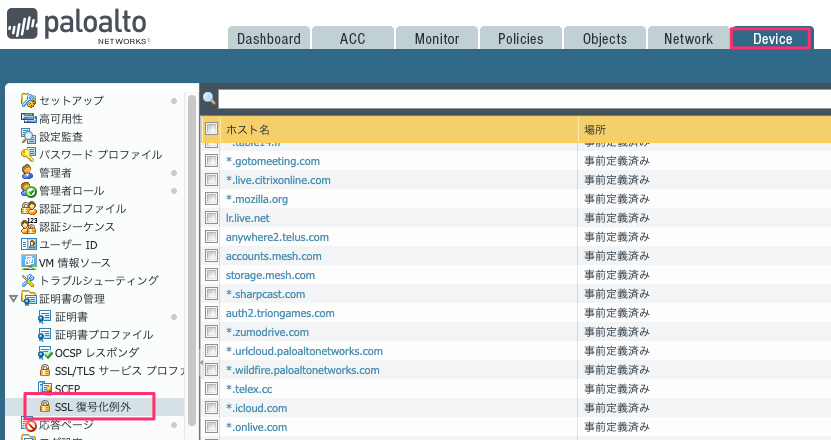831x440 pixels.
Task: Click the VM 情報ソース monitor icon
Action: point(28,262)
